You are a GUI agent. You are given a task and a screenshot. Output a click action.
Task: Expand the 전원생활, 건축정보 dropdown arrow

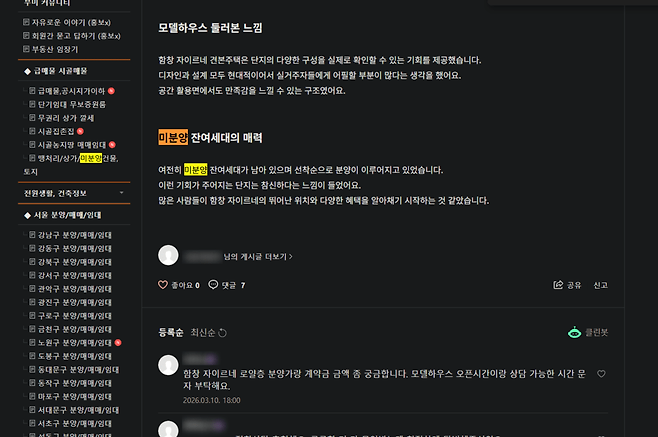click(122, 193)
